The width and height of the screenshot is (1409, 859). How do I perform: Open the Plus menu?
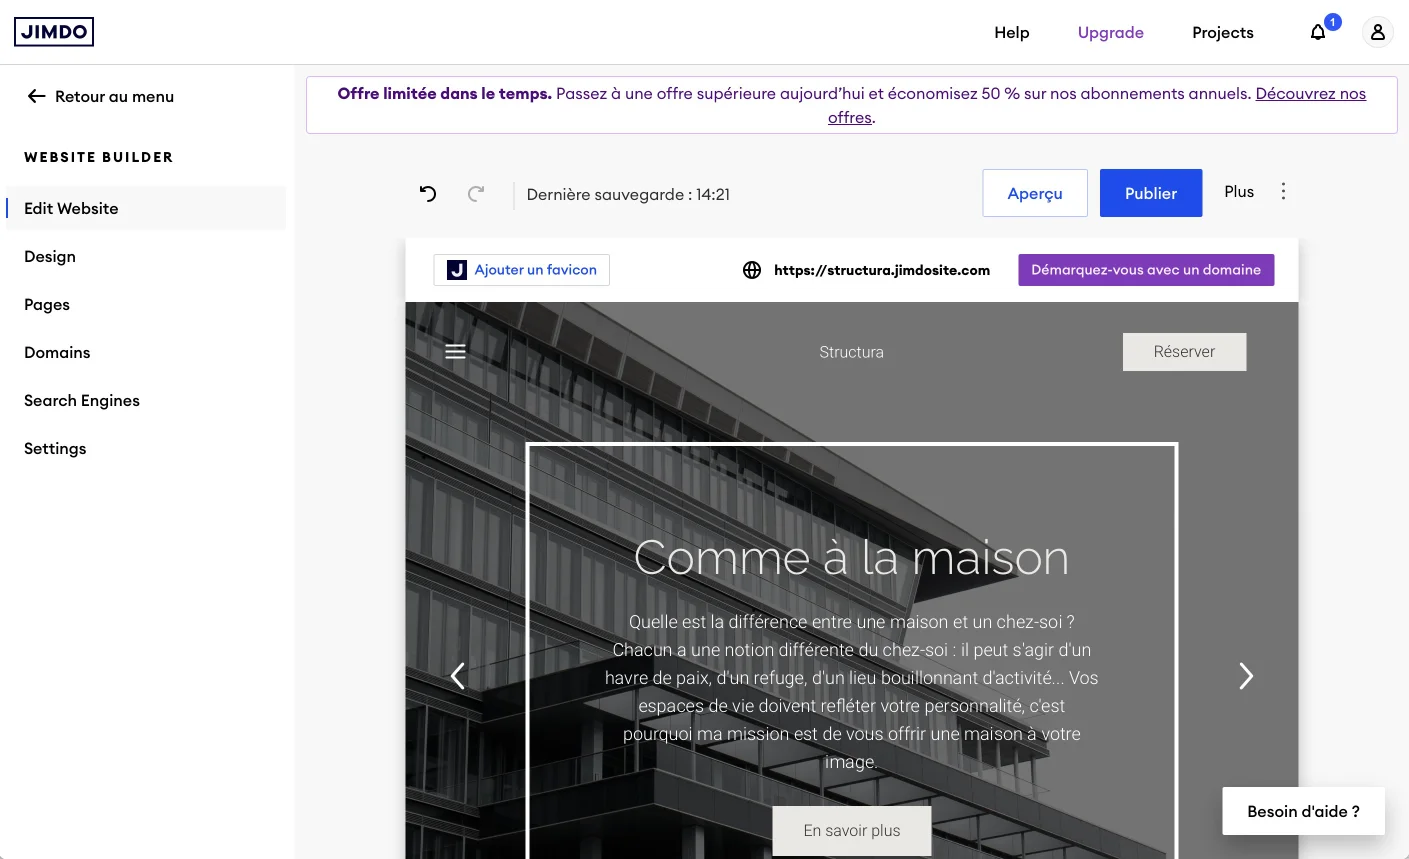(1239, 191)
